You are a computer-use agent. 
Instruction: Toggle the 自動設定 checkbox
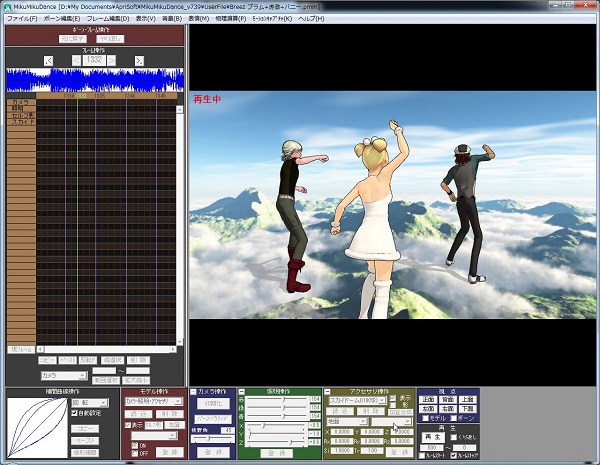pyautogui.click(x=75, y=413)
